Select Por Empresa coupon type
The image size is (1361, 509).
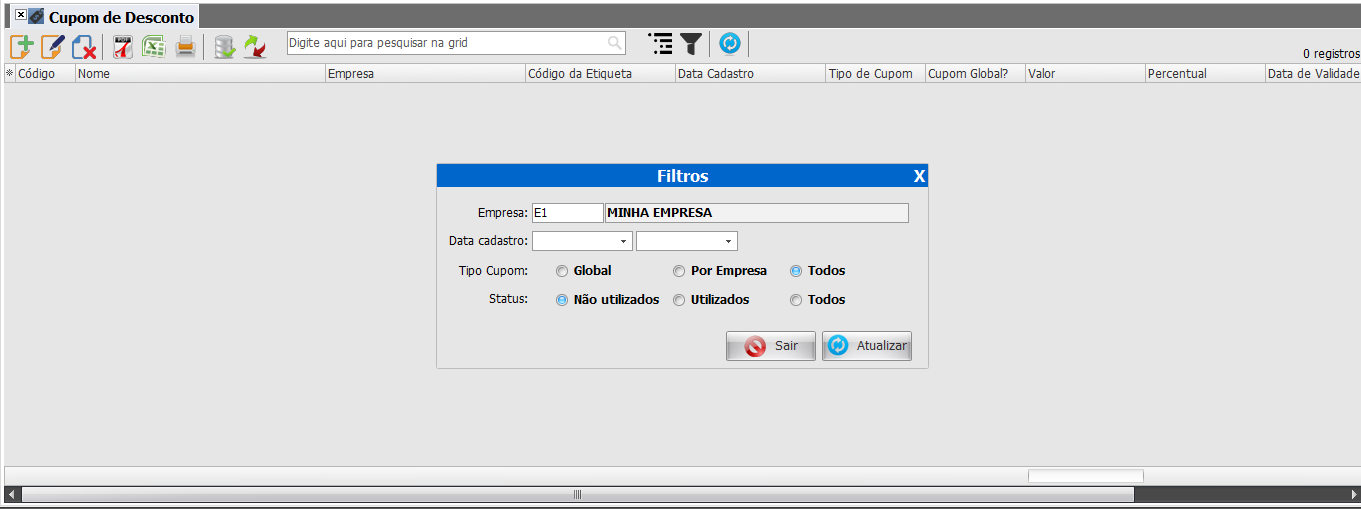coord(679,271)
